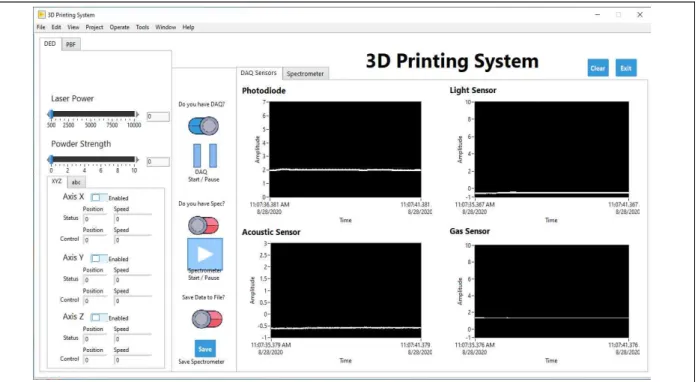Viewport: 698px width, 382px height.
Task: Click the Light Sensor graph plot area
Action: pyautogui.click(x=552, y=149)
